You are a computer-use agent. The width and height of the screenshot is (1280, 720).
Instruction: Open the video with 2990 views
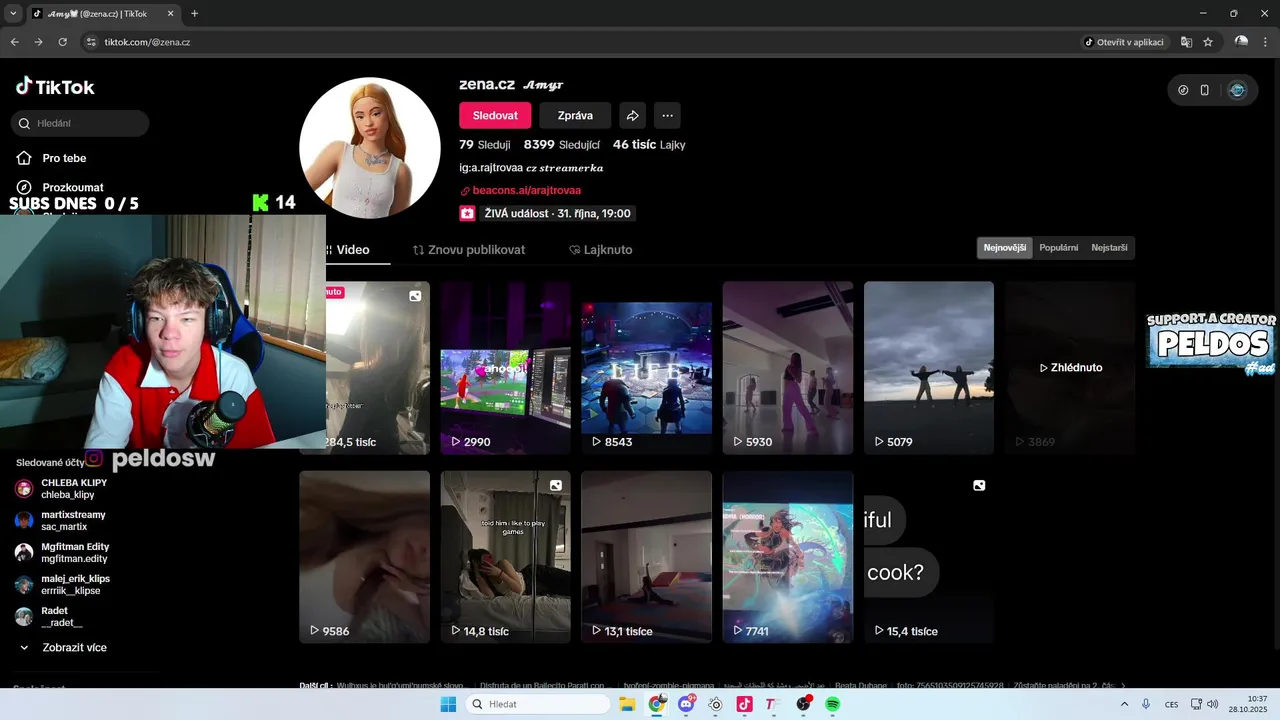click(x=505, y=368)
